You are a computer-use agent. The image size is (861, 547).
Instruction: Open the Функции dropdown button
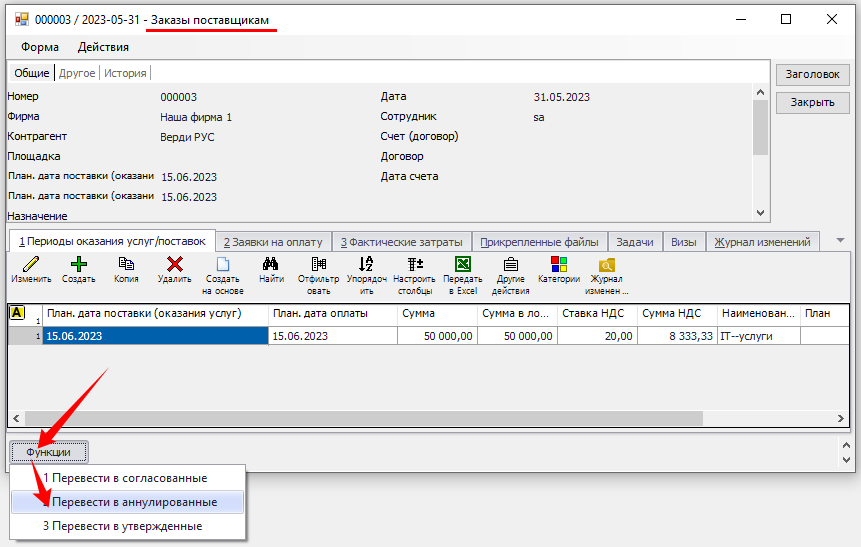pyautogui.click(x=48, y=452)
